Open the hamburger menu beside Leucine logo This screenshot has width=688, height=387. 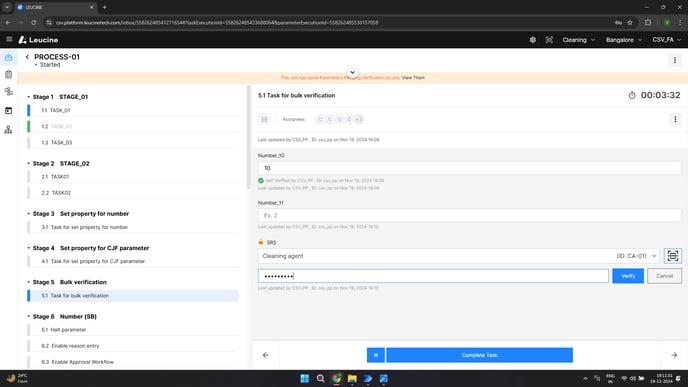tap(9, 39)
